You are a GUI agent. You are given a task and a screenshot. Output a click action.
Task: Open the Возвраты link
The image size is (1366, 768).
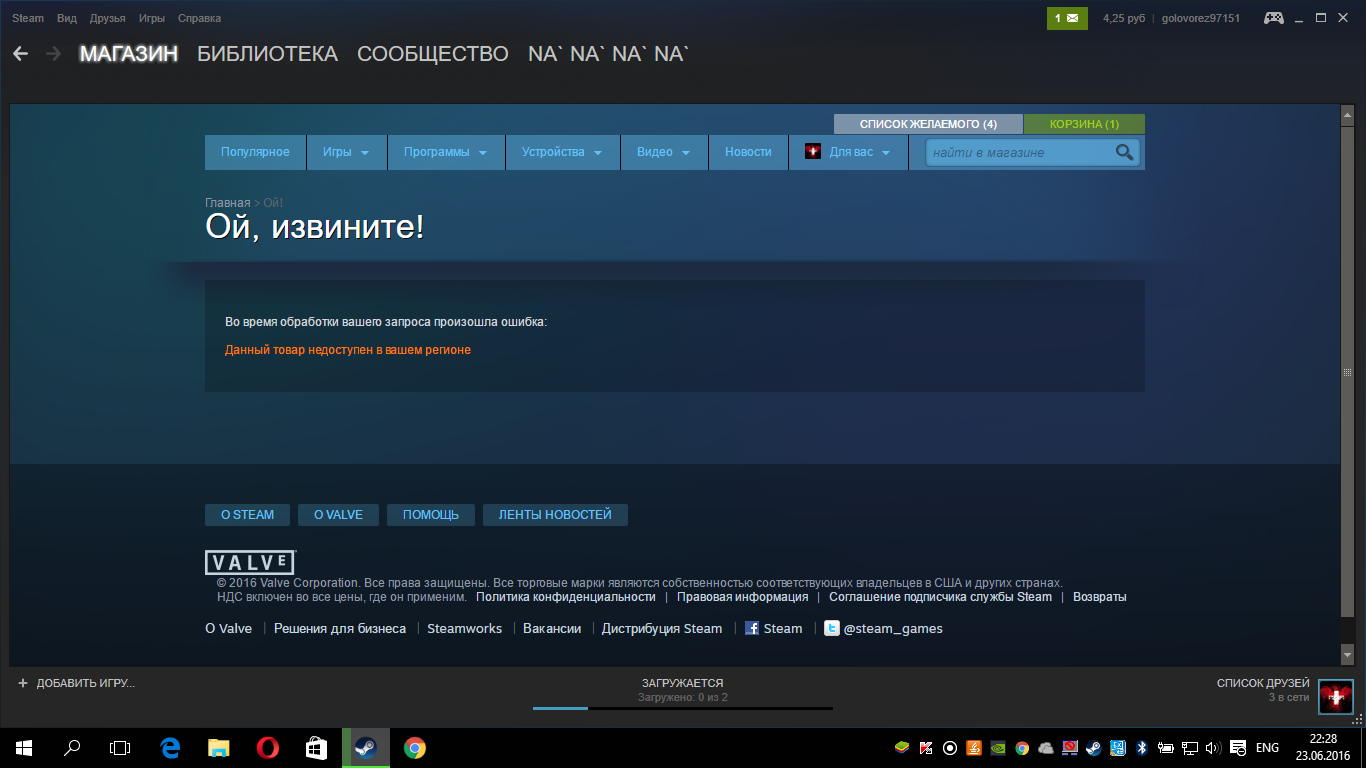click(x=1099, y=597)
